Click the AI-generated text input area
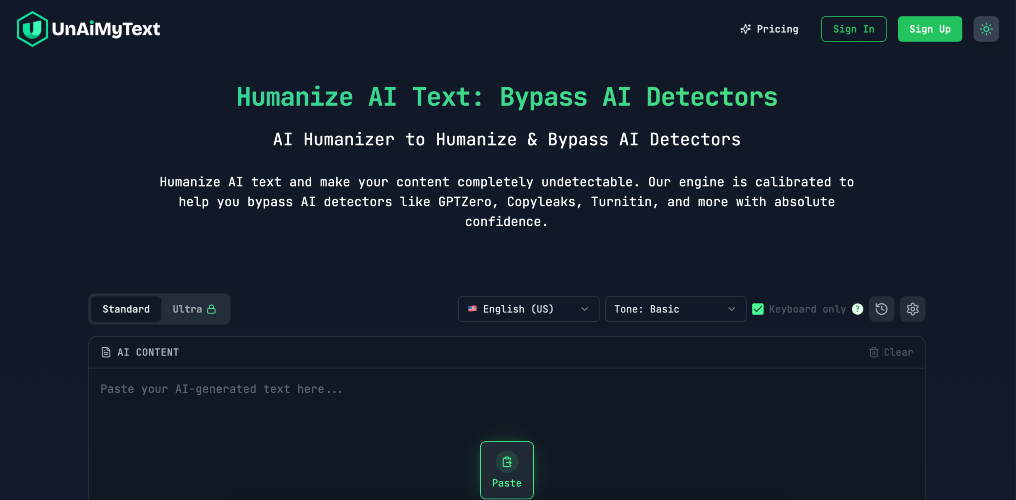 [507, 434]
